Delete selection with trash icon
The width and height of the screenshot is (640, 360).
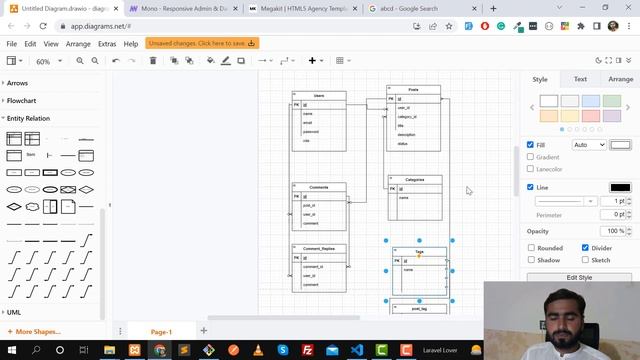(x=153, y=60)
